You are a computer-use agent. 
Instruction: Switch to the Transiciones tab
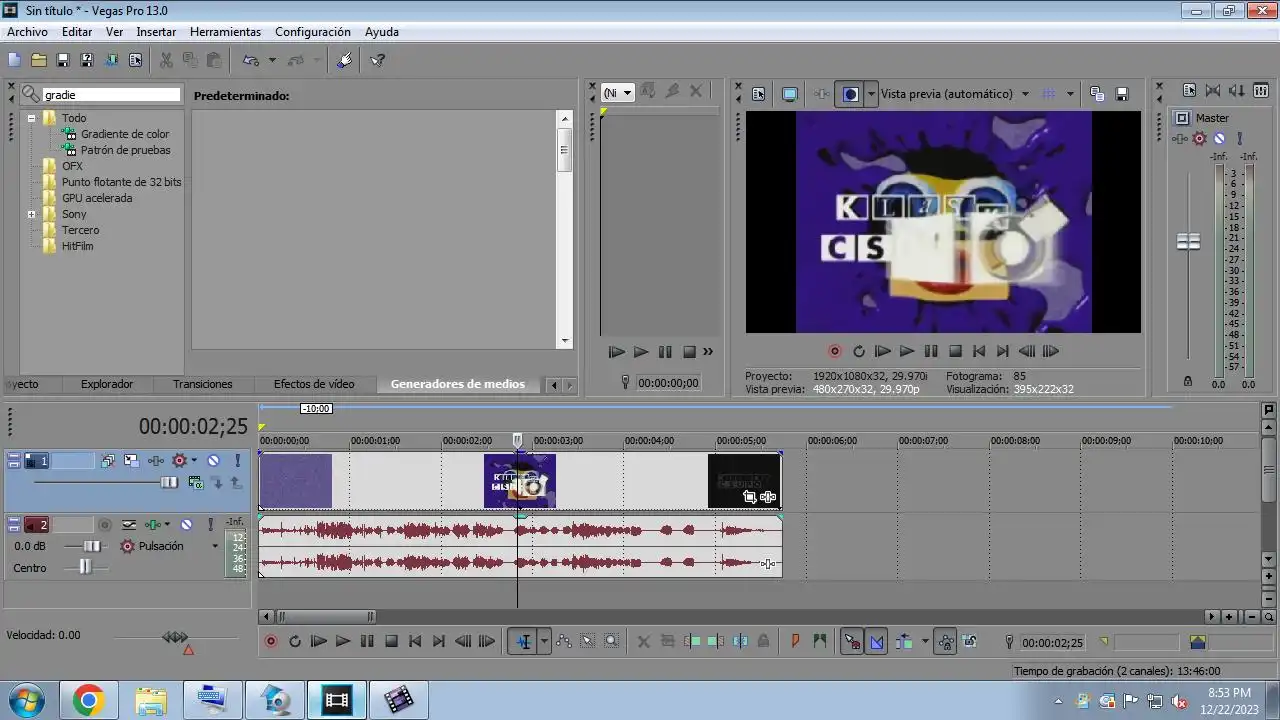(x=202, y=384)
